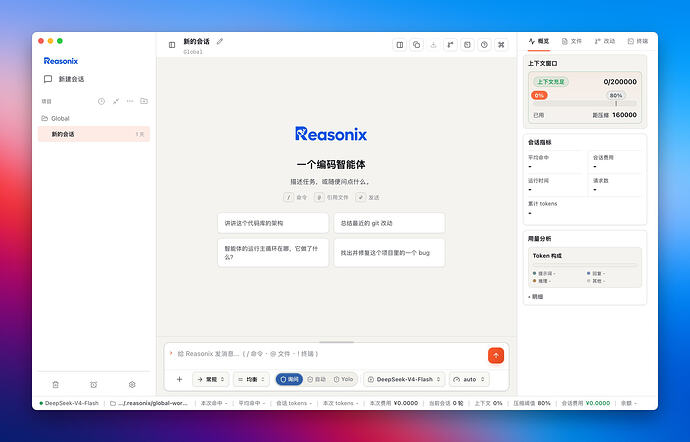Click 当前会话 0 轮 in the status bar
The image size is (690, 442).
click(x=446, y=403)
